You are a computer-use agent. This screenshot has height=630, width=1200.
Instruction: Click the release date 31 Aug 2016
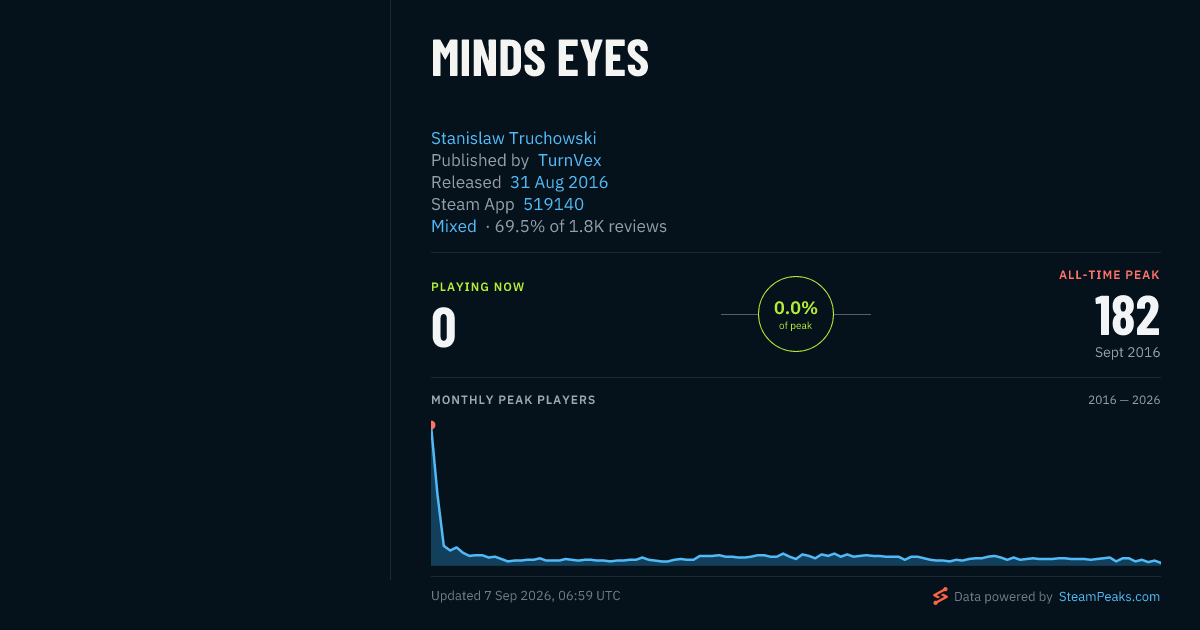click(x=559, y=182)
